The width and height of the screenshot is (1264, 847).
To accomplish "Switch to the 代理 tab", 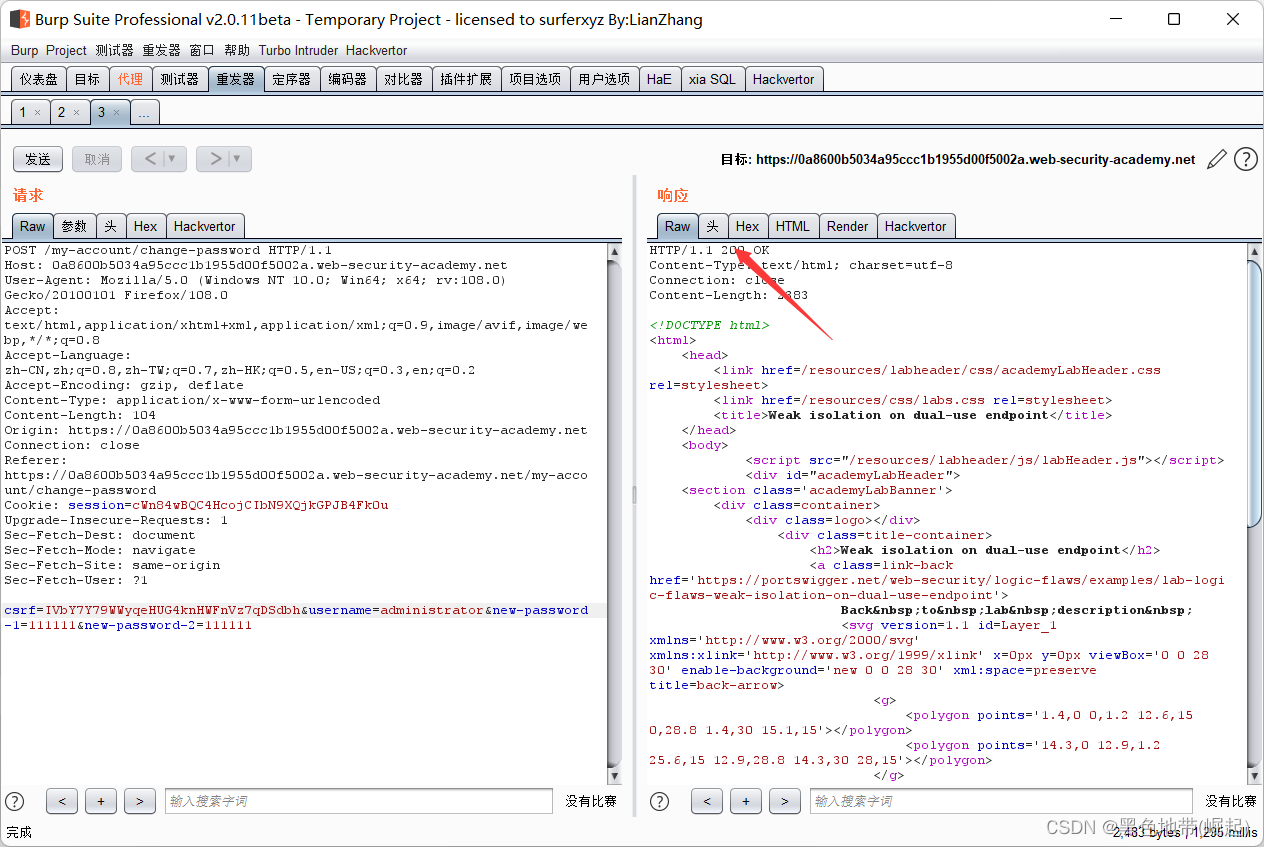I will [x=130, y=79].
